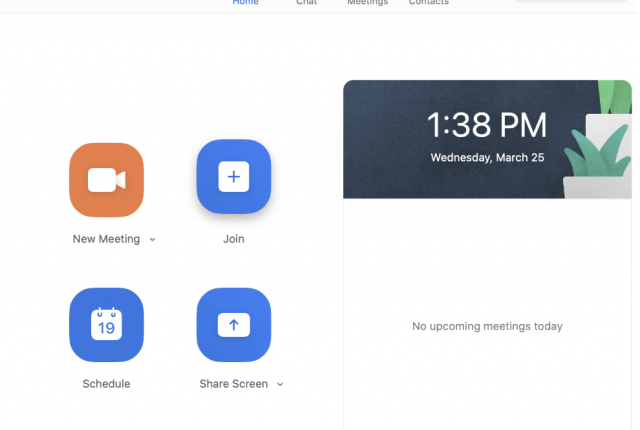Screen dimensions: 640x430
Task: Start a New Meeting with the orange camera icon
Action: click(x=107, y=180)
